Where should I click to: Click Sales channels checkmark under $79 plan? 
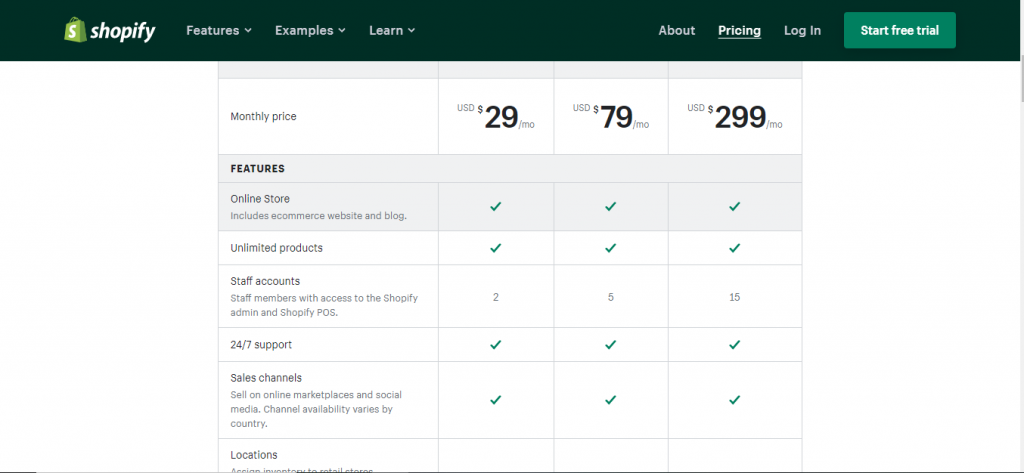[611, 400]
